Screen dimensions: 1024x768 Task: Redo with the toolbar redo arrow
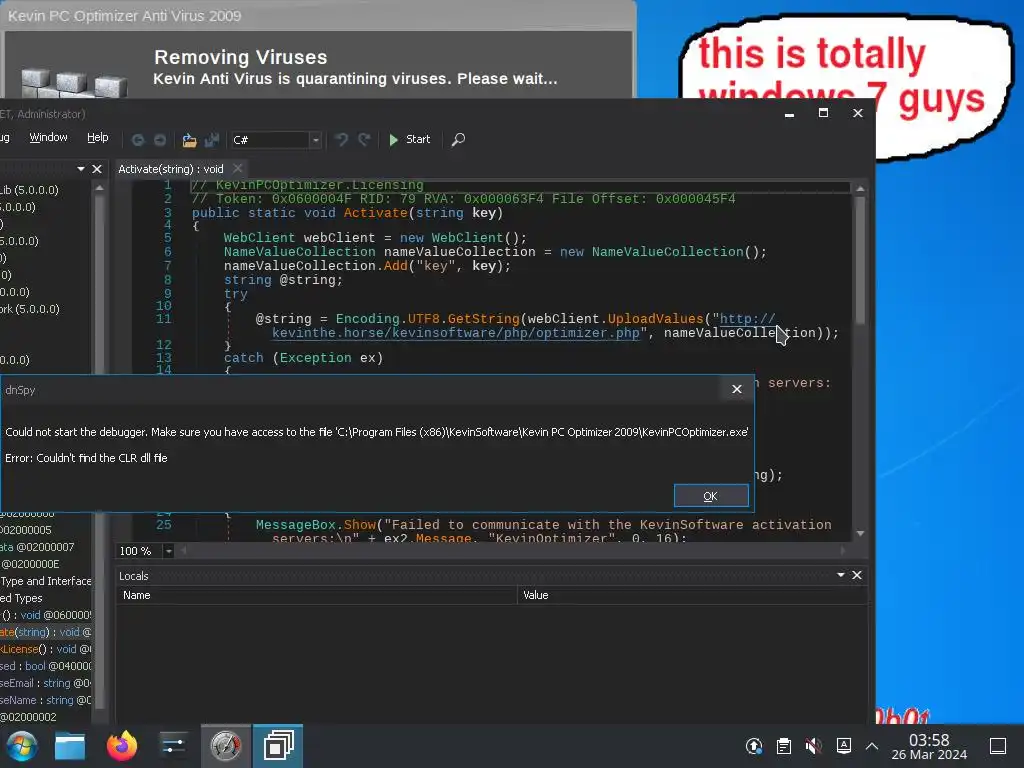364,139
